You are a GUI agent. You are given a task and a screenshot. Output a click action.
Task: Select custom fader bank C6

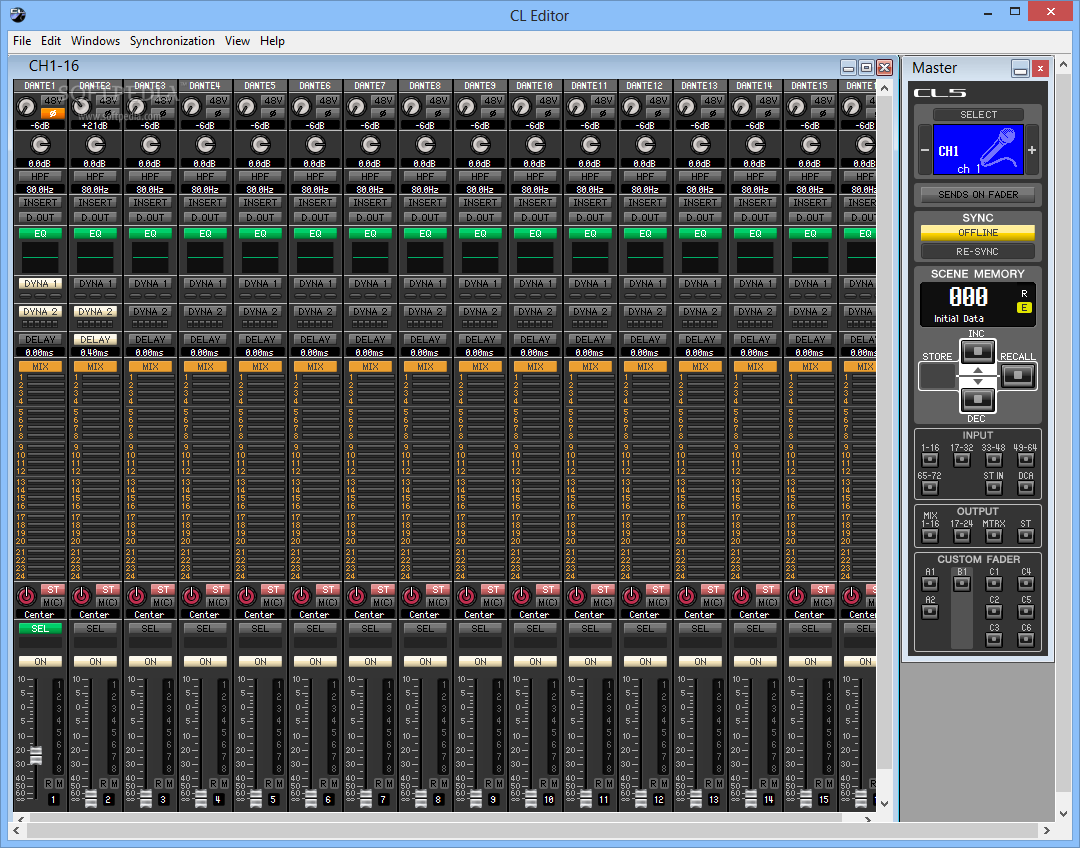pyautogui.click(x=1026, y=639)
